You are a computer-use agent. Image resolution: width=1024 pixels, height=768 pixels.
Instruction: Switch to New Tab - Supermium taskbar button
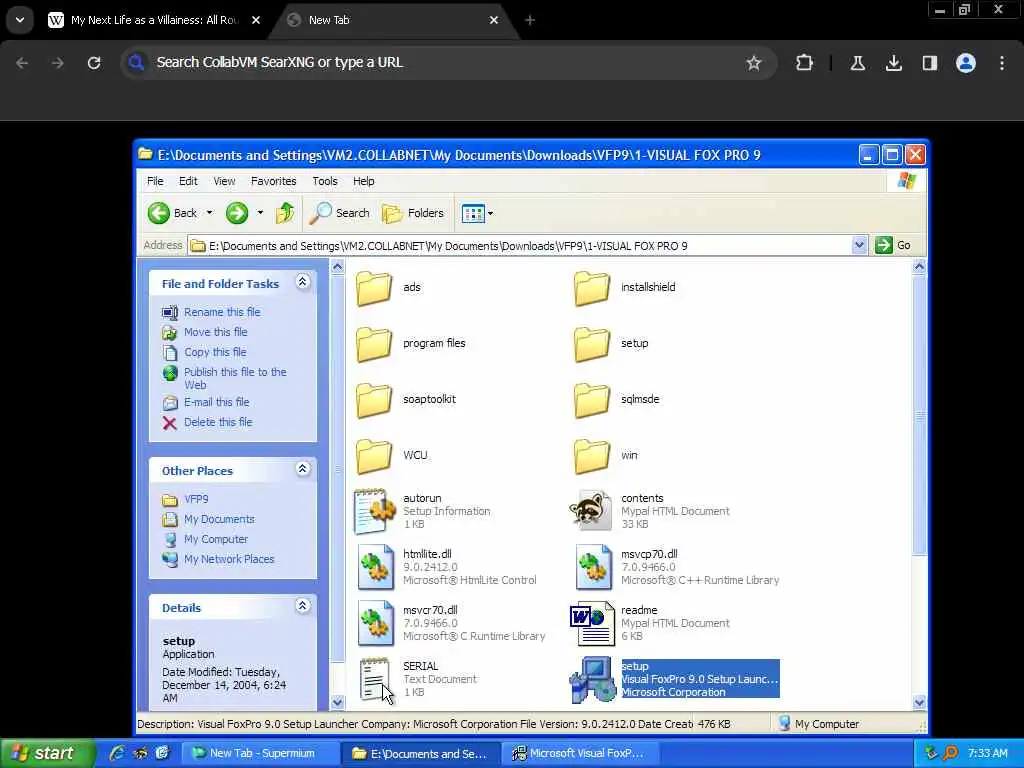click(259, 754)
